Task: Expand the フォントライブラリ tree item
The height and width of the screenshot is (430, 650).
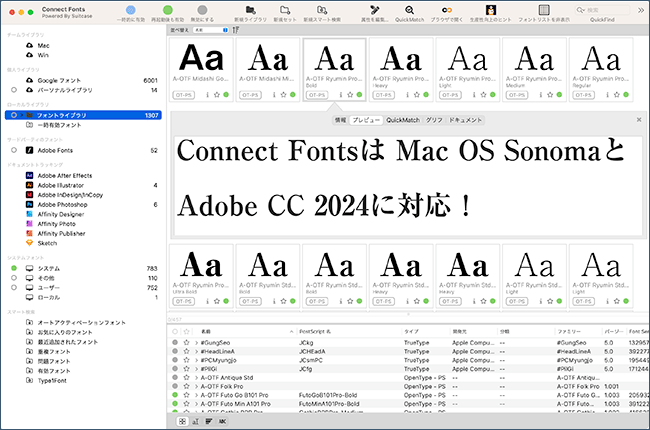Action: click(x=22, y=115)
